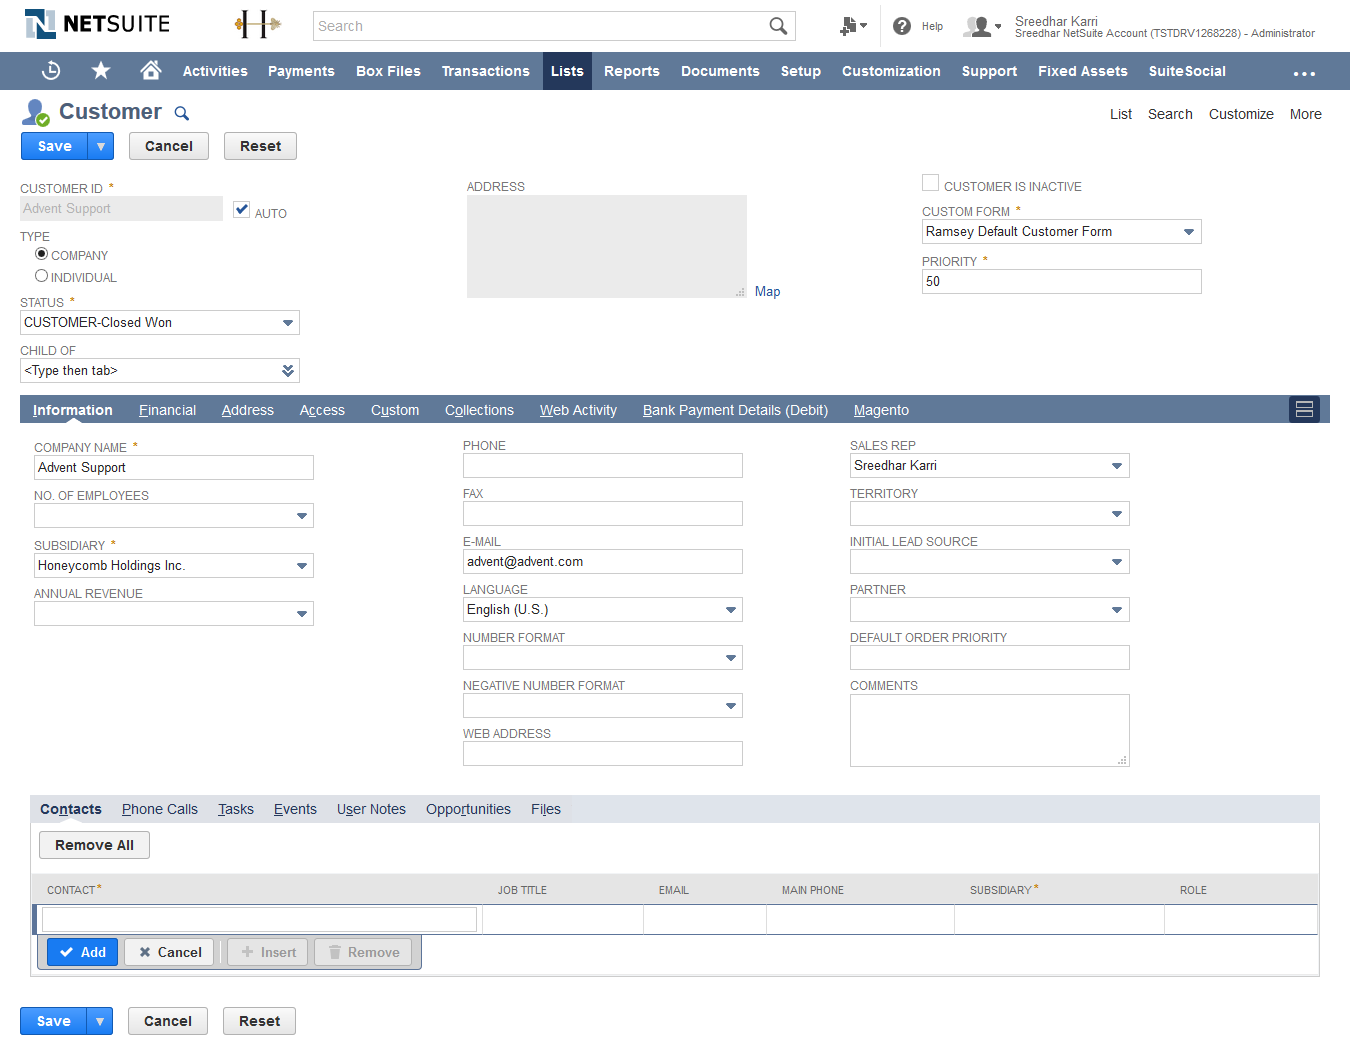Click the List link at top right
The width and height of the screenshot is (1350, 1059).
tap(1121, 114)
